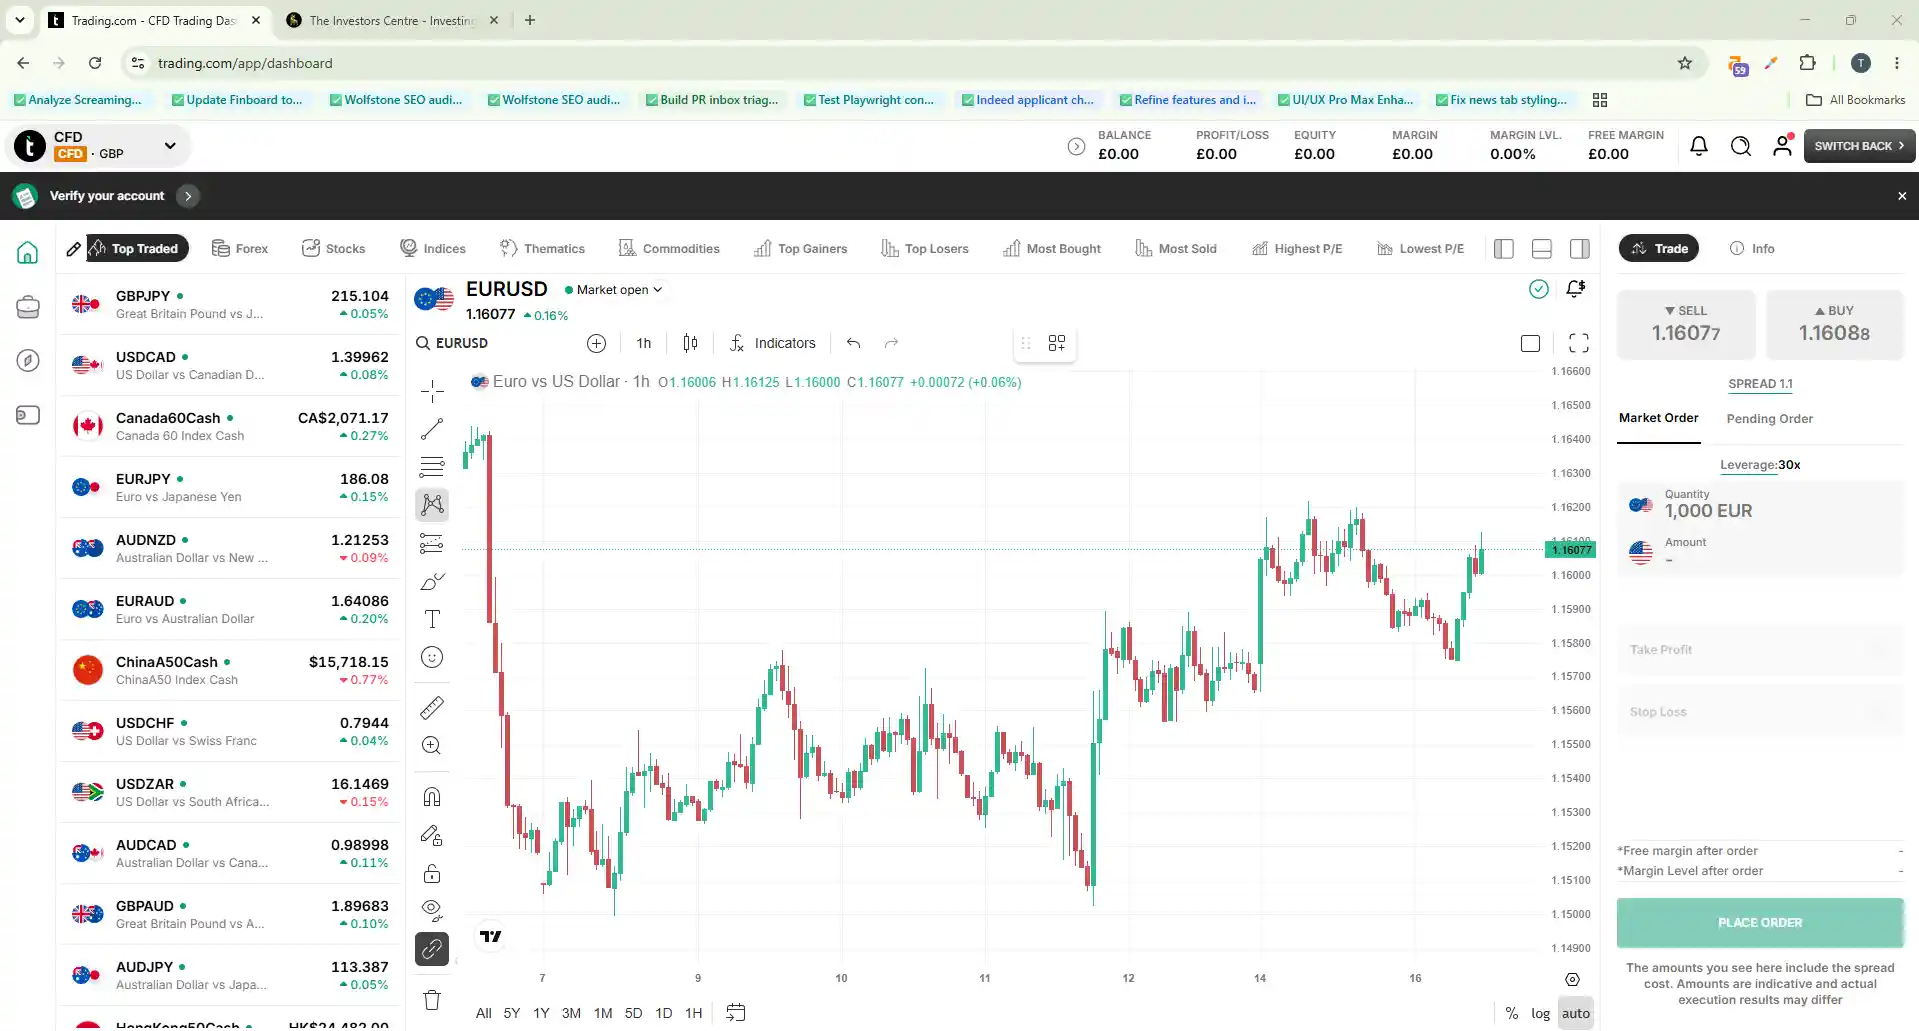Undo the last chart action

coord(853,343)
